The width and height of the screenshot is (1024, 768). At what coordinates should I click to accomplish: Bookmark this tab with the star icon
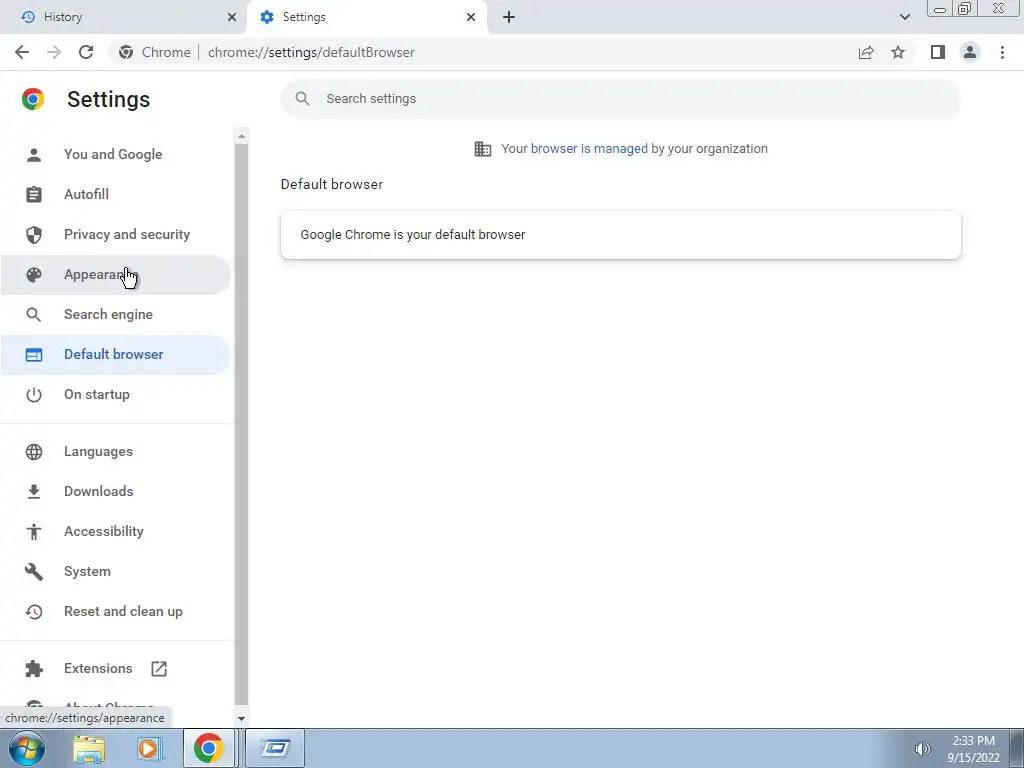point(898,52)
